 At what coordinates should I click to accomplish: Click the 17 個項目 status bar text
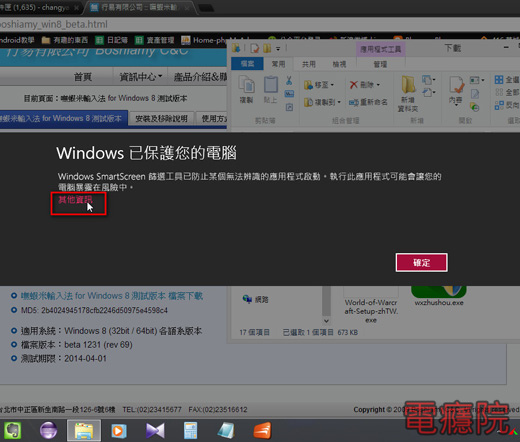pos(255,332)
